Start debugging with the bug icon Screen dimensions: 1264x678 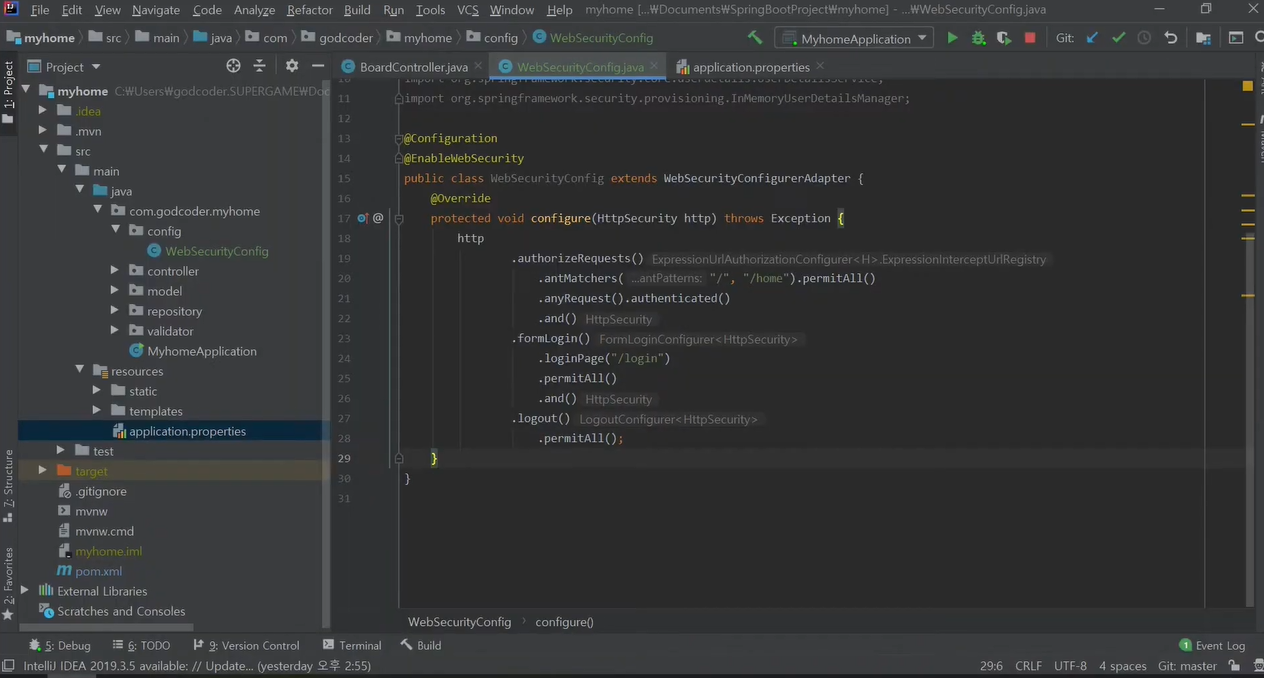(978, 38)
